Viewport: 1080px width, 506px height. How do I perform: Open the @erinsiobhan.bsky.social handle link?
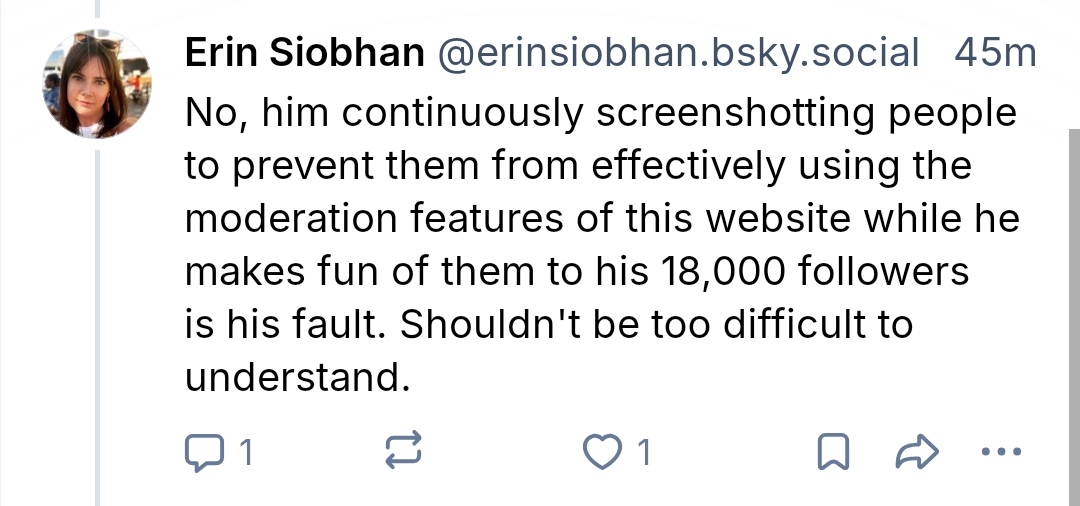click(x=679, y=53)
